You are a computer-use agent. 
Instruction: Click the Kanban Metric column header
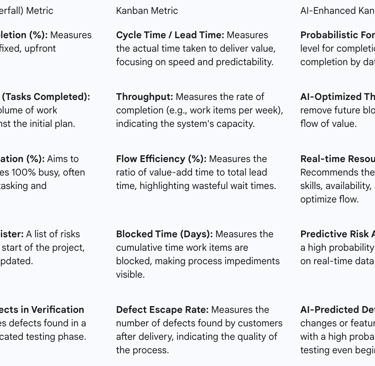point(147,11)
